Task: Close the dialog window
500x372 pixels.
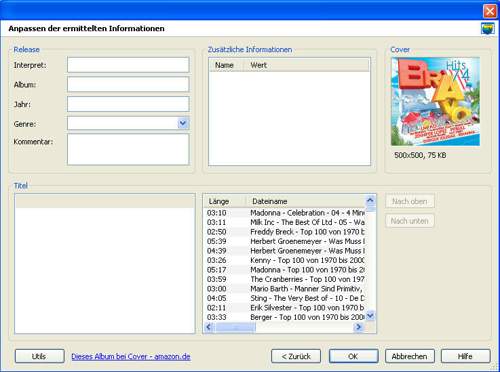Action: coord(490,11)
